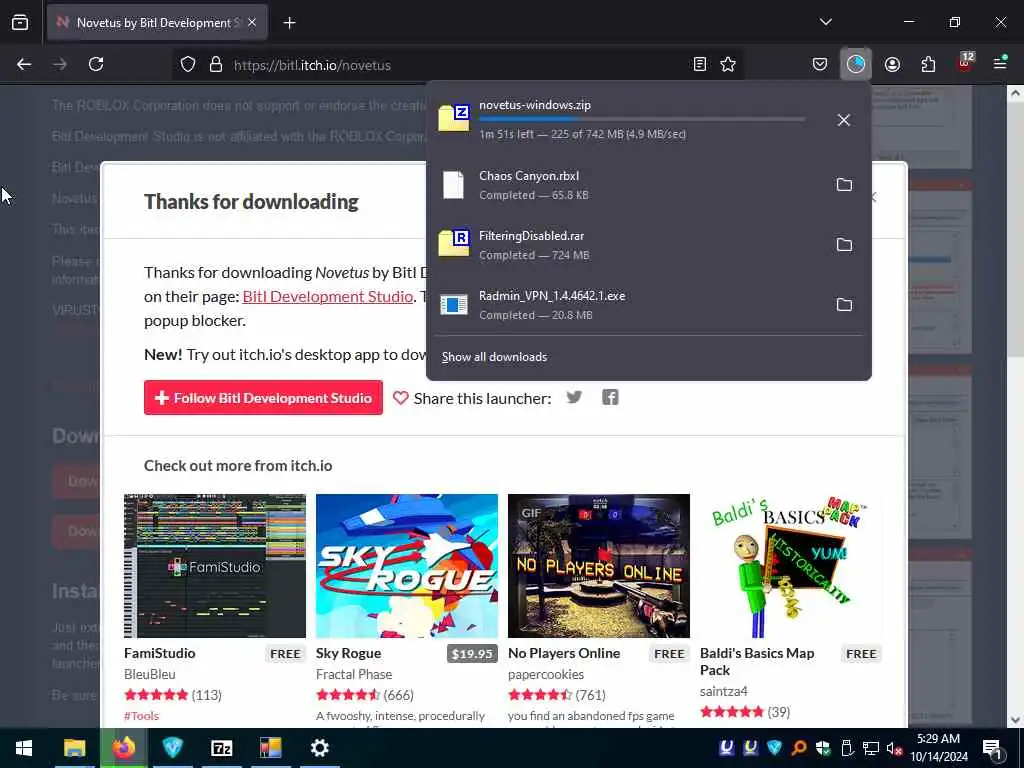Screen dimensions: 1024x768
Task: Click the #Tools tag
Action: click(x=141, y=716)
